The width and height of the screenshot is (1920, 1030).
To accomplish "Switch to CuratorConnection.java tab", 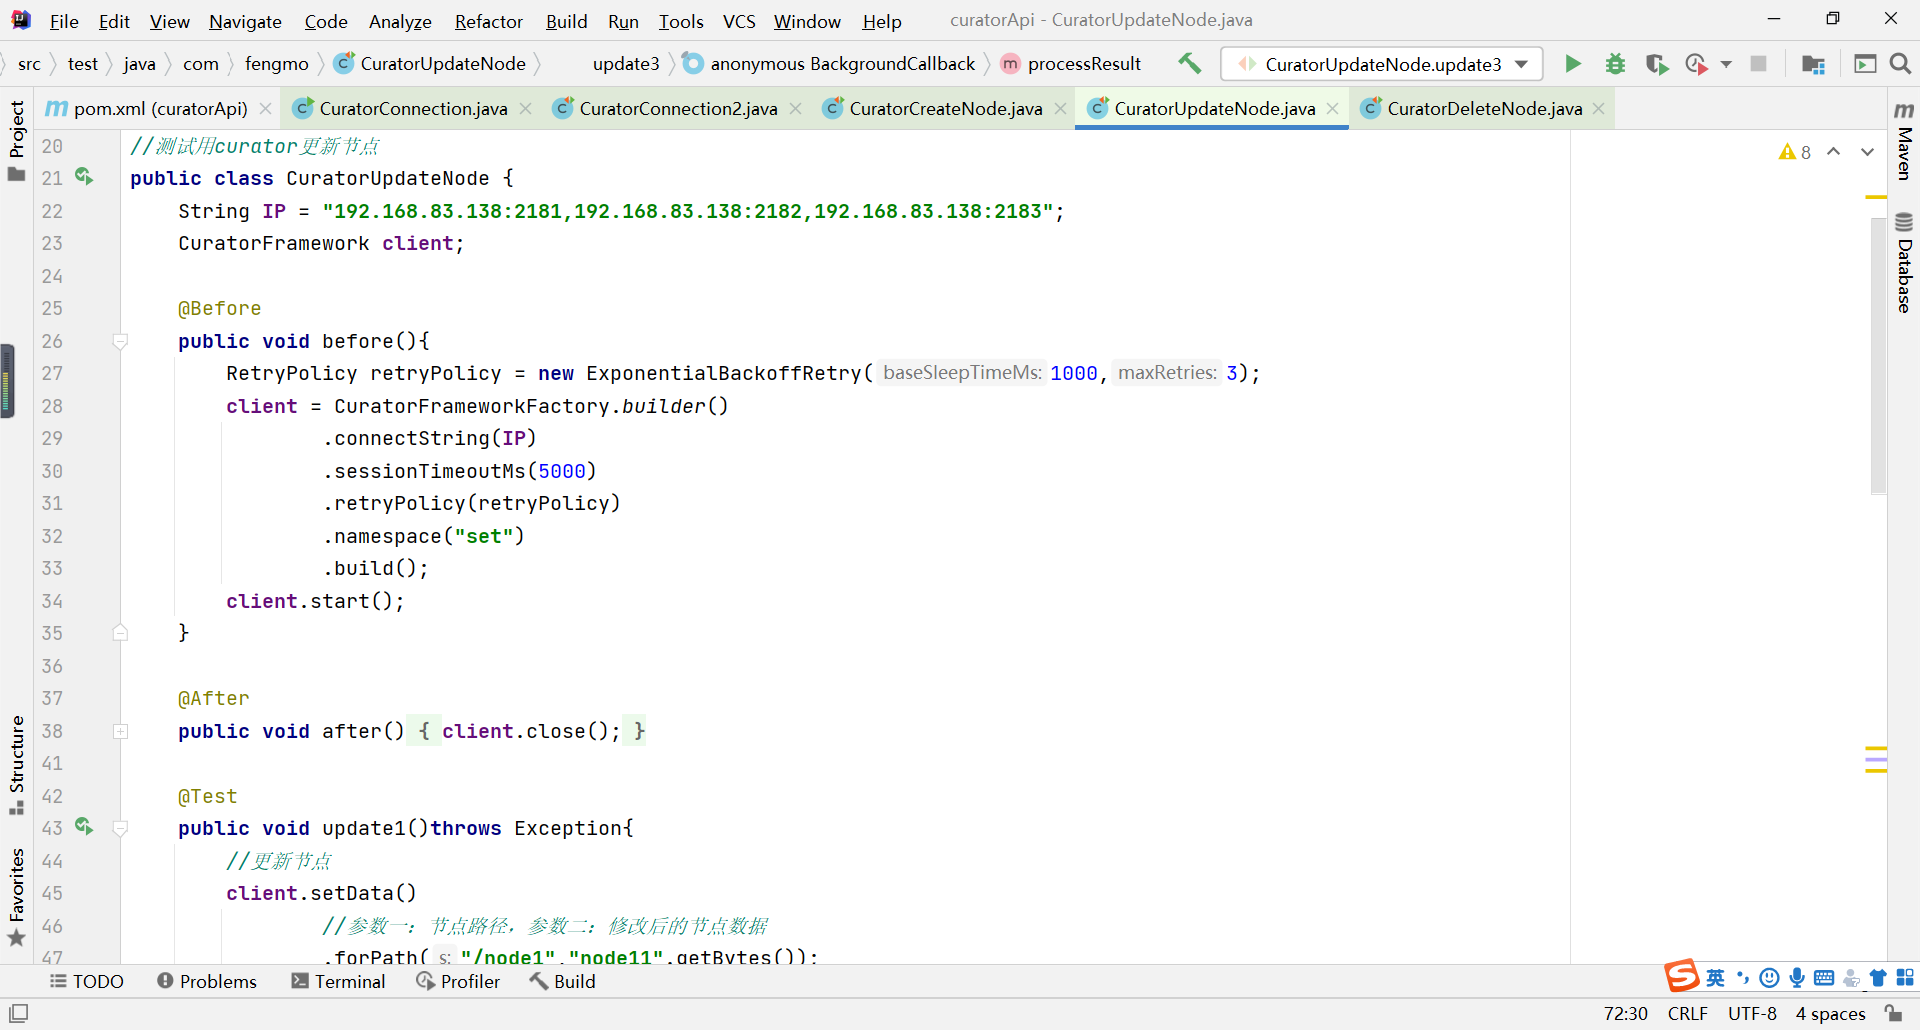I will coord(413,108).
